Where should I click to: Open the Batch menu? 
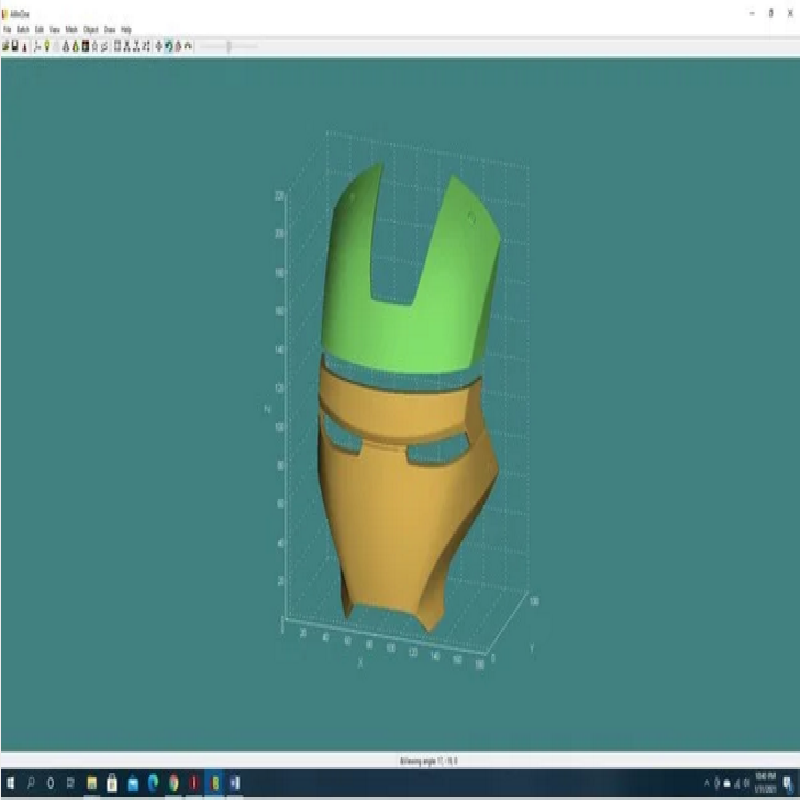pos(22,30)
